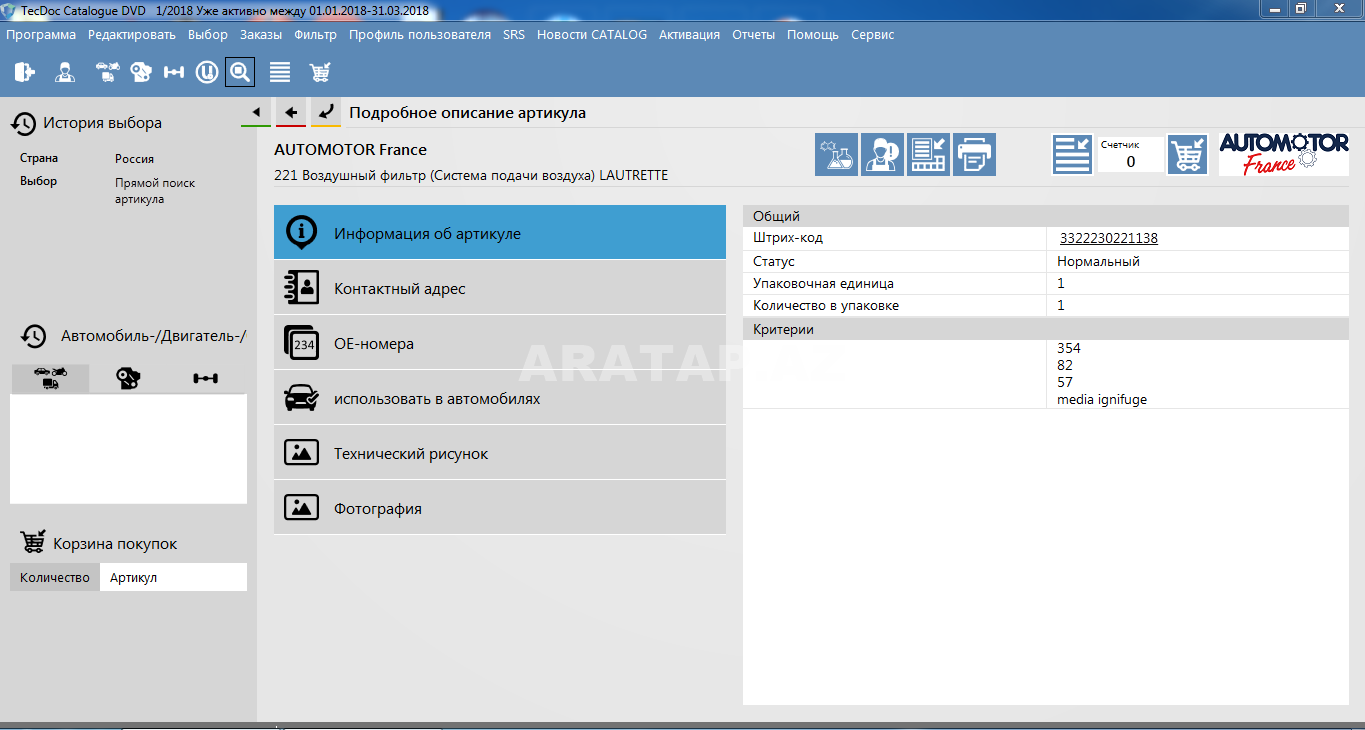Click the criteria value 354
1365x730 pixels.
point(1069,348)
